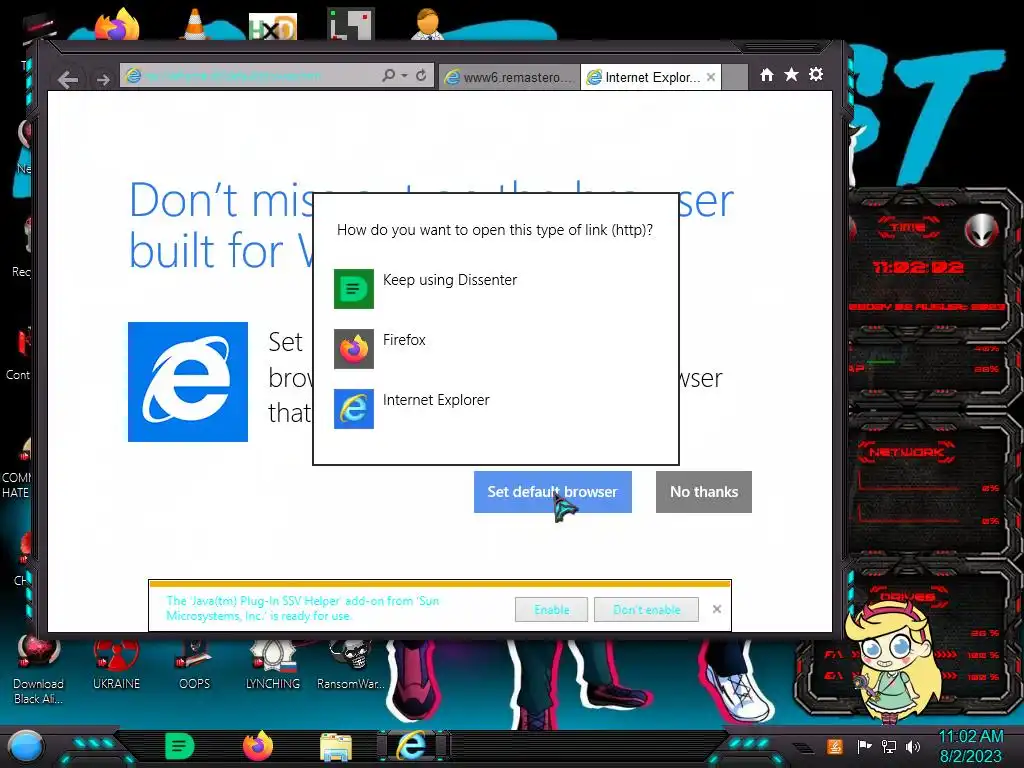1024x768 pixels.
Task: Open the LYNCHING desktop icon
Action: [x=273, y=665]
